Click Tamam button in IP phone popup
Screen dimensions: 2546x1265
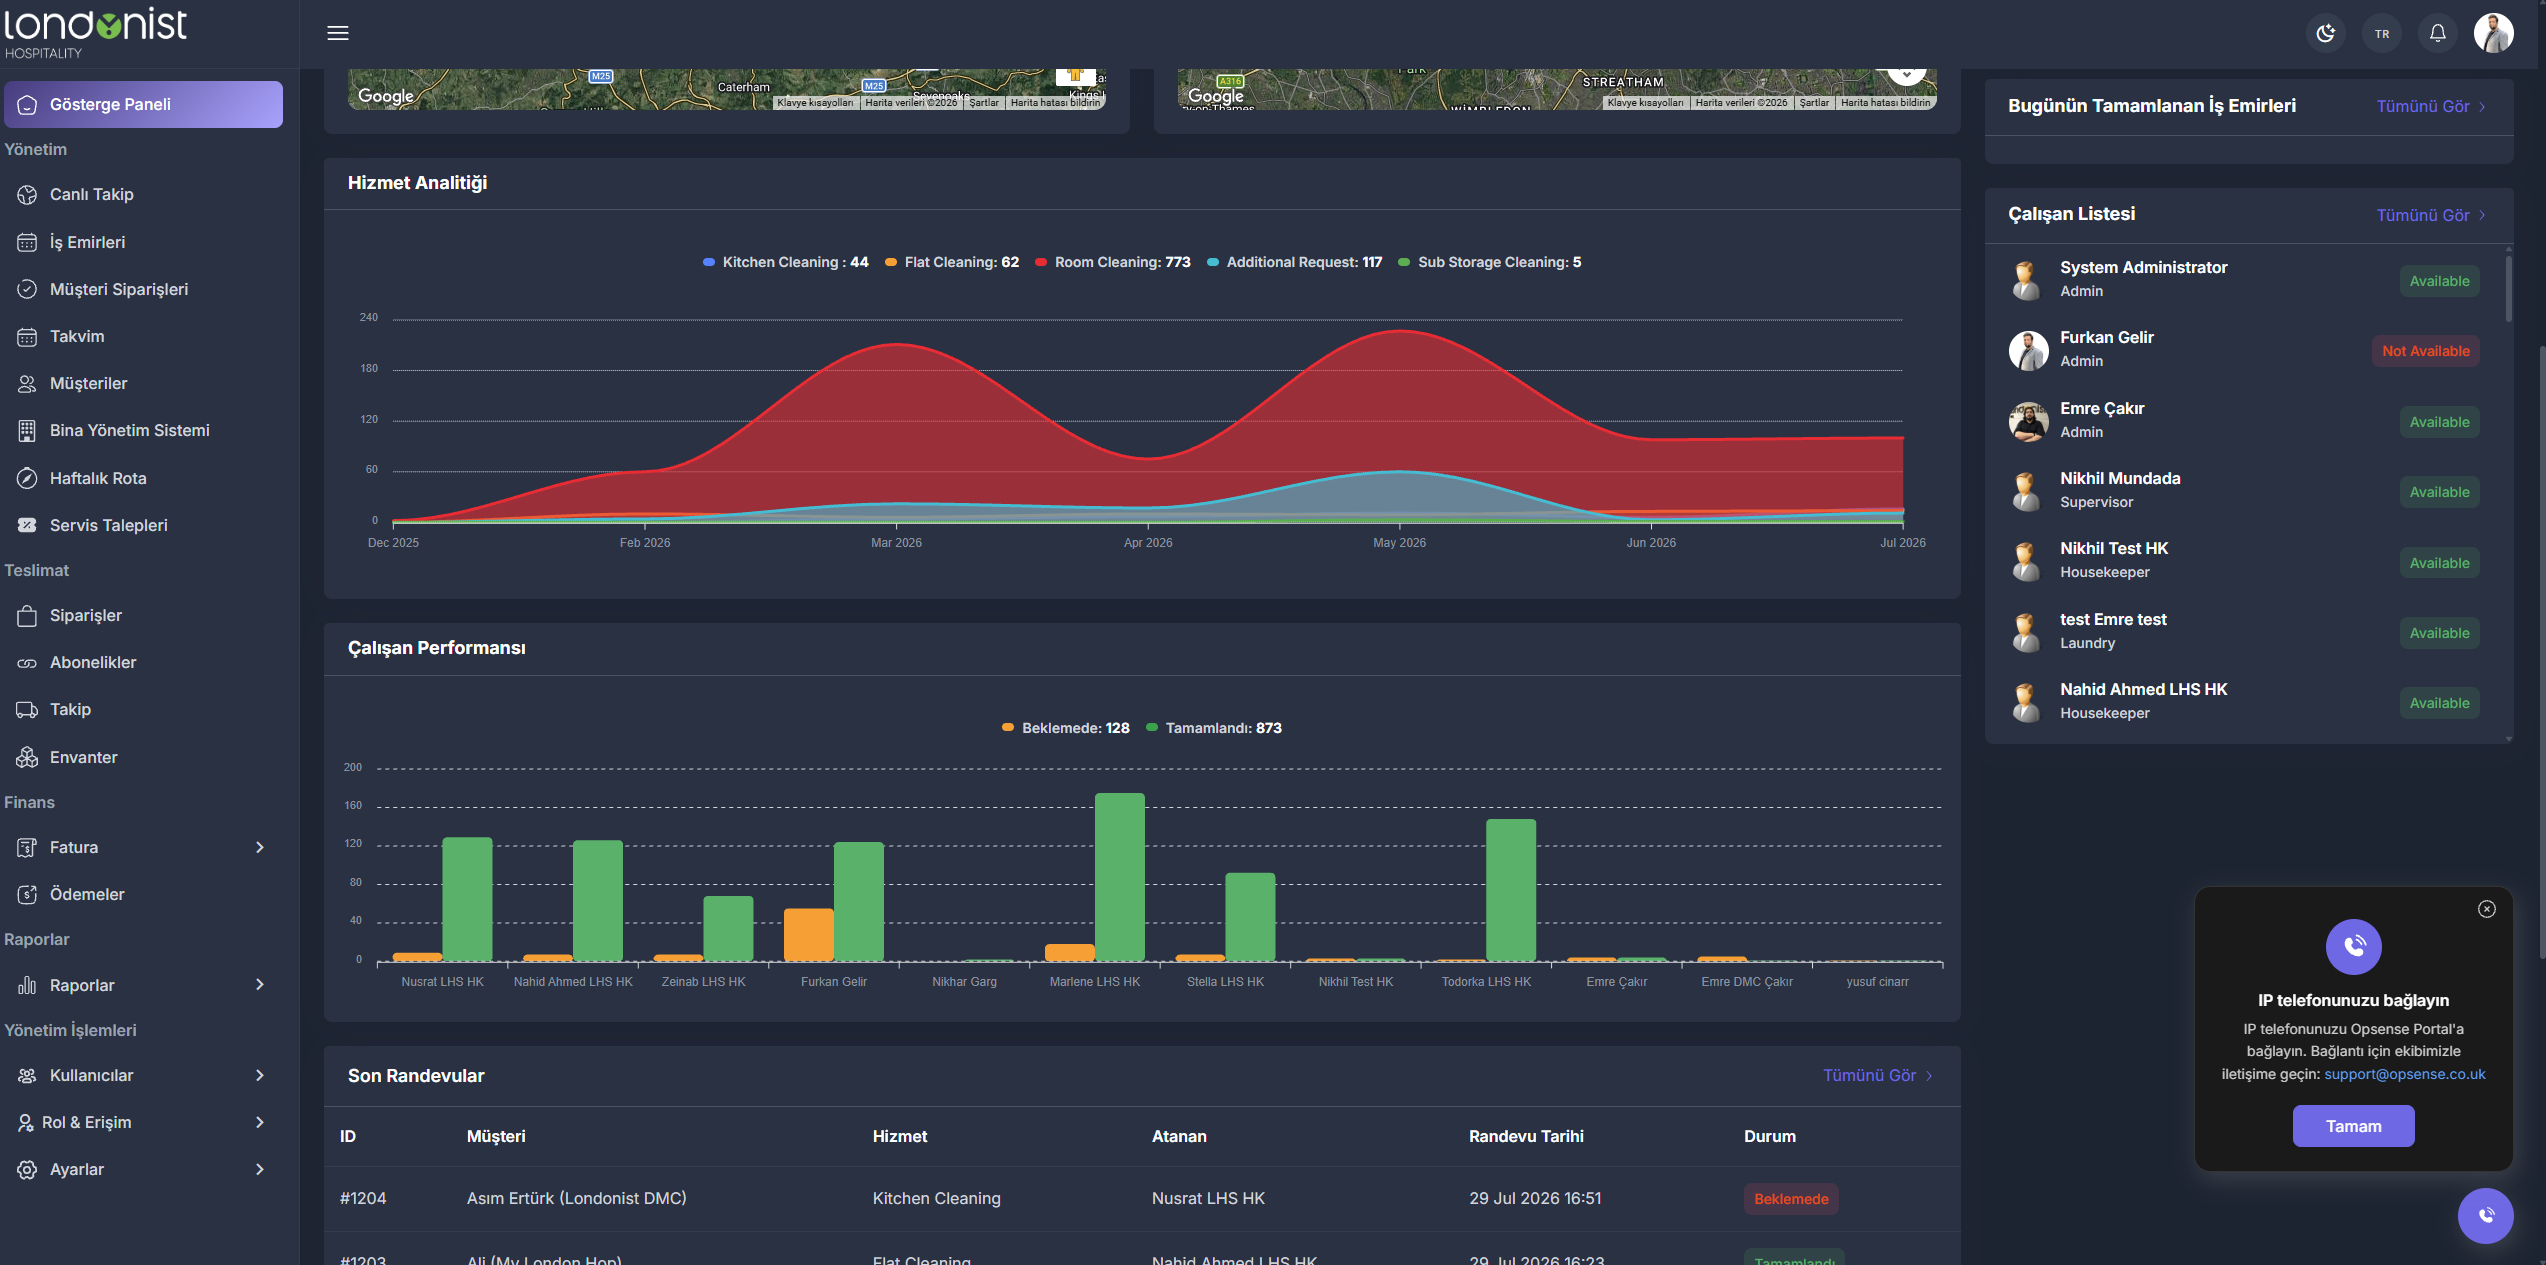tap(2353, 1126)
